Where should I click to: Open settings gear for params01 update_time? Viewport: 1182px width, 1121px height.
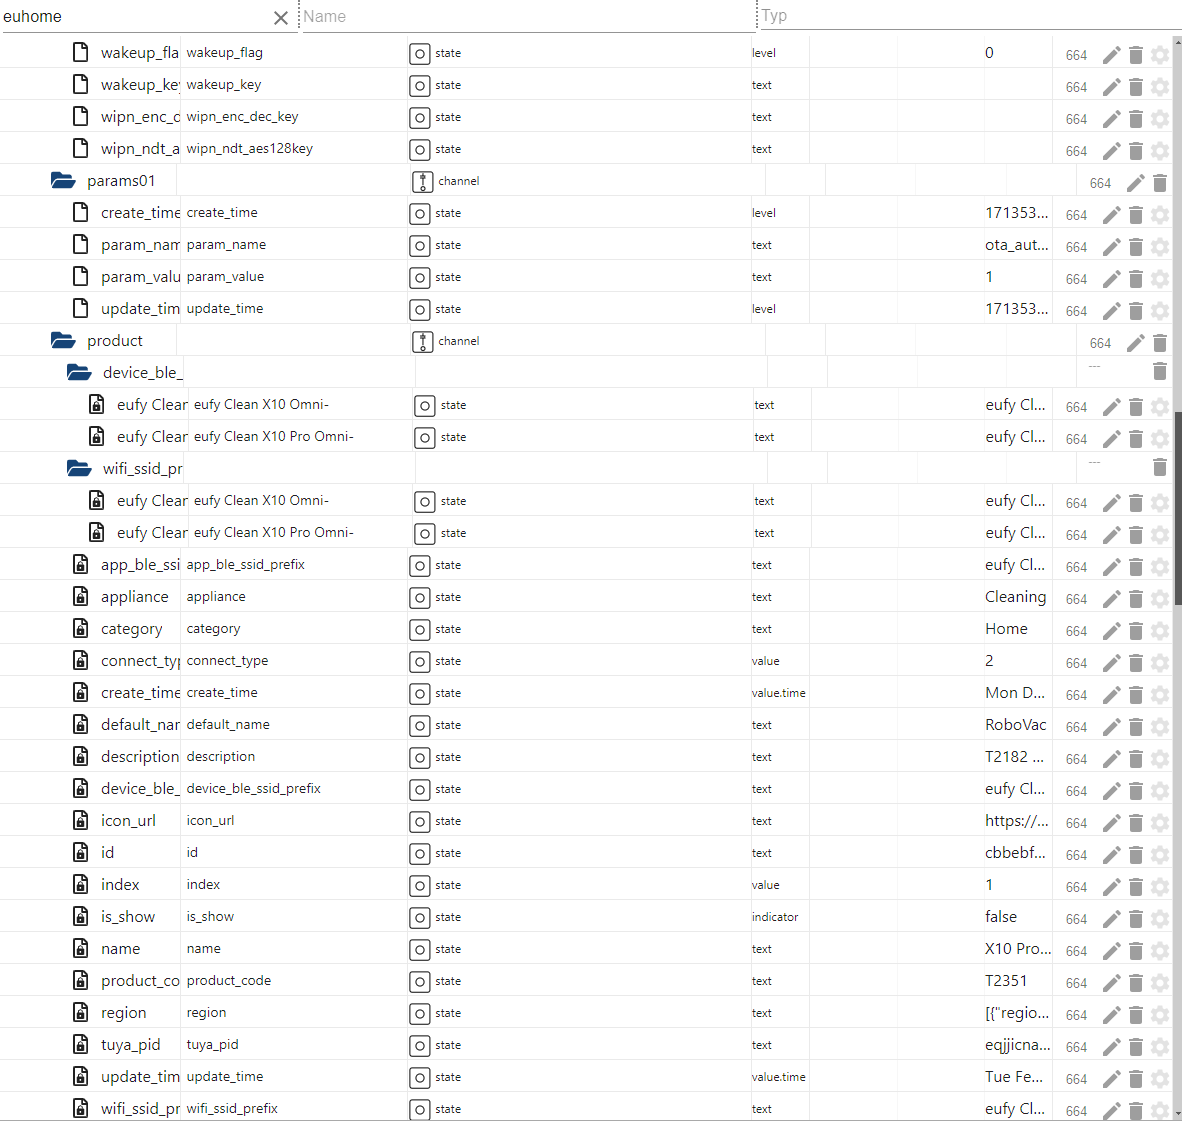point(1160,311)
